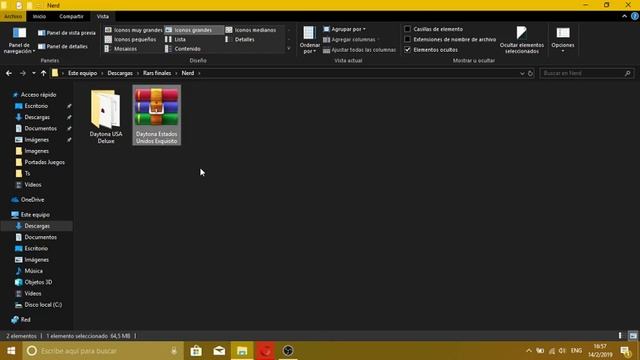Toggle Panel de detalles
Viewport: 640px width, 360px height.
pyautogui.click(x=63, y=47)
